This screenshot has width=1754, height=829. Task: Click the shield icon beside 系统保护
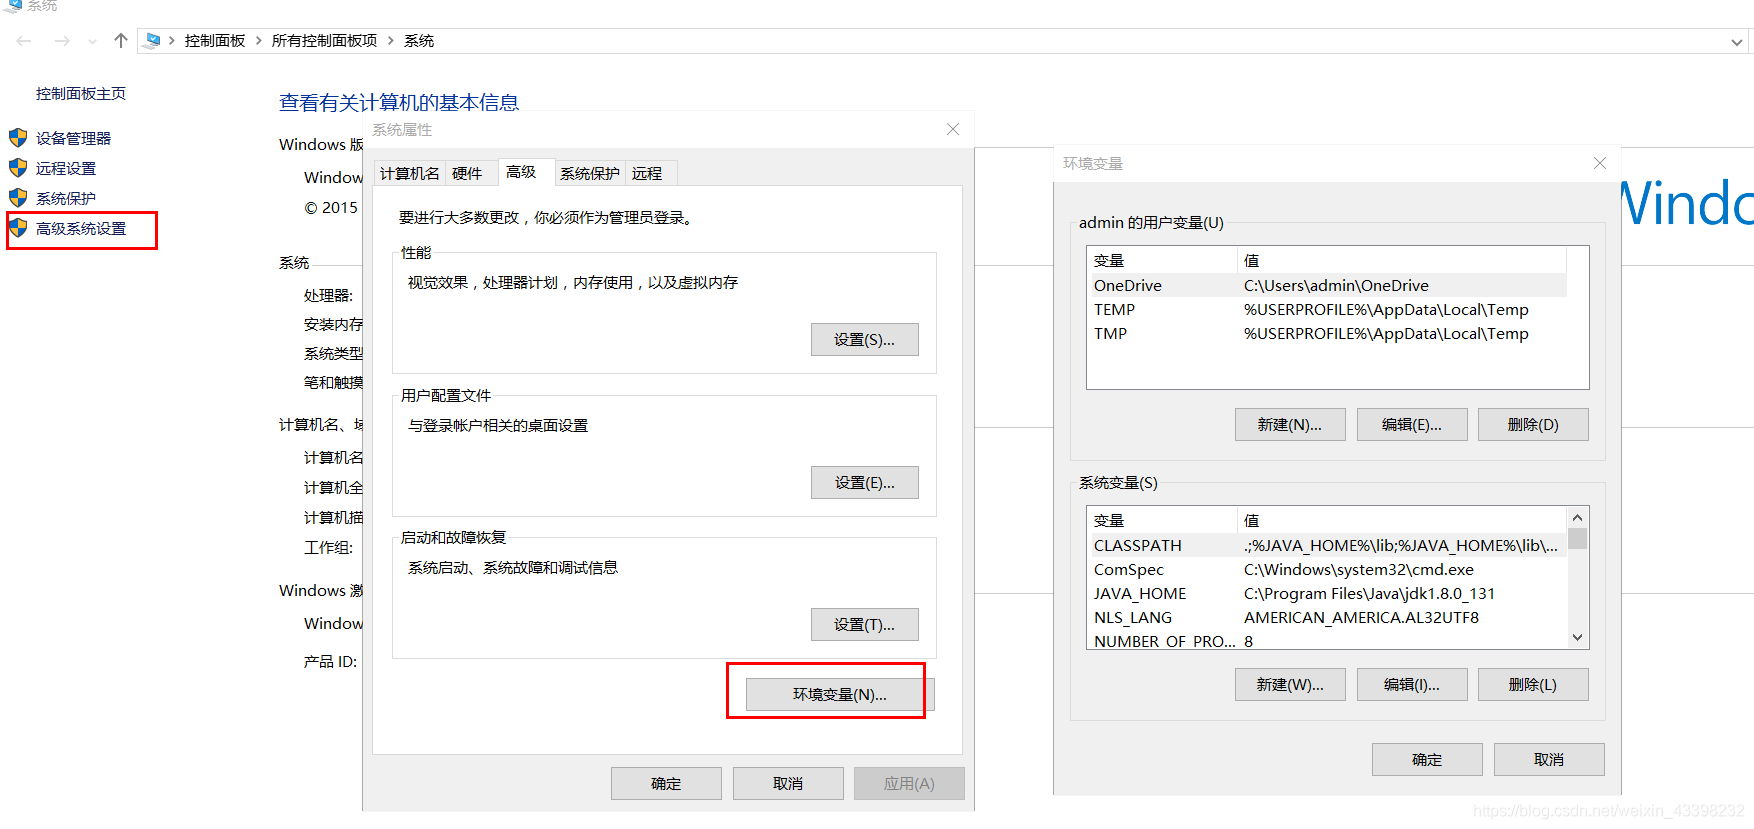point(18,198)
